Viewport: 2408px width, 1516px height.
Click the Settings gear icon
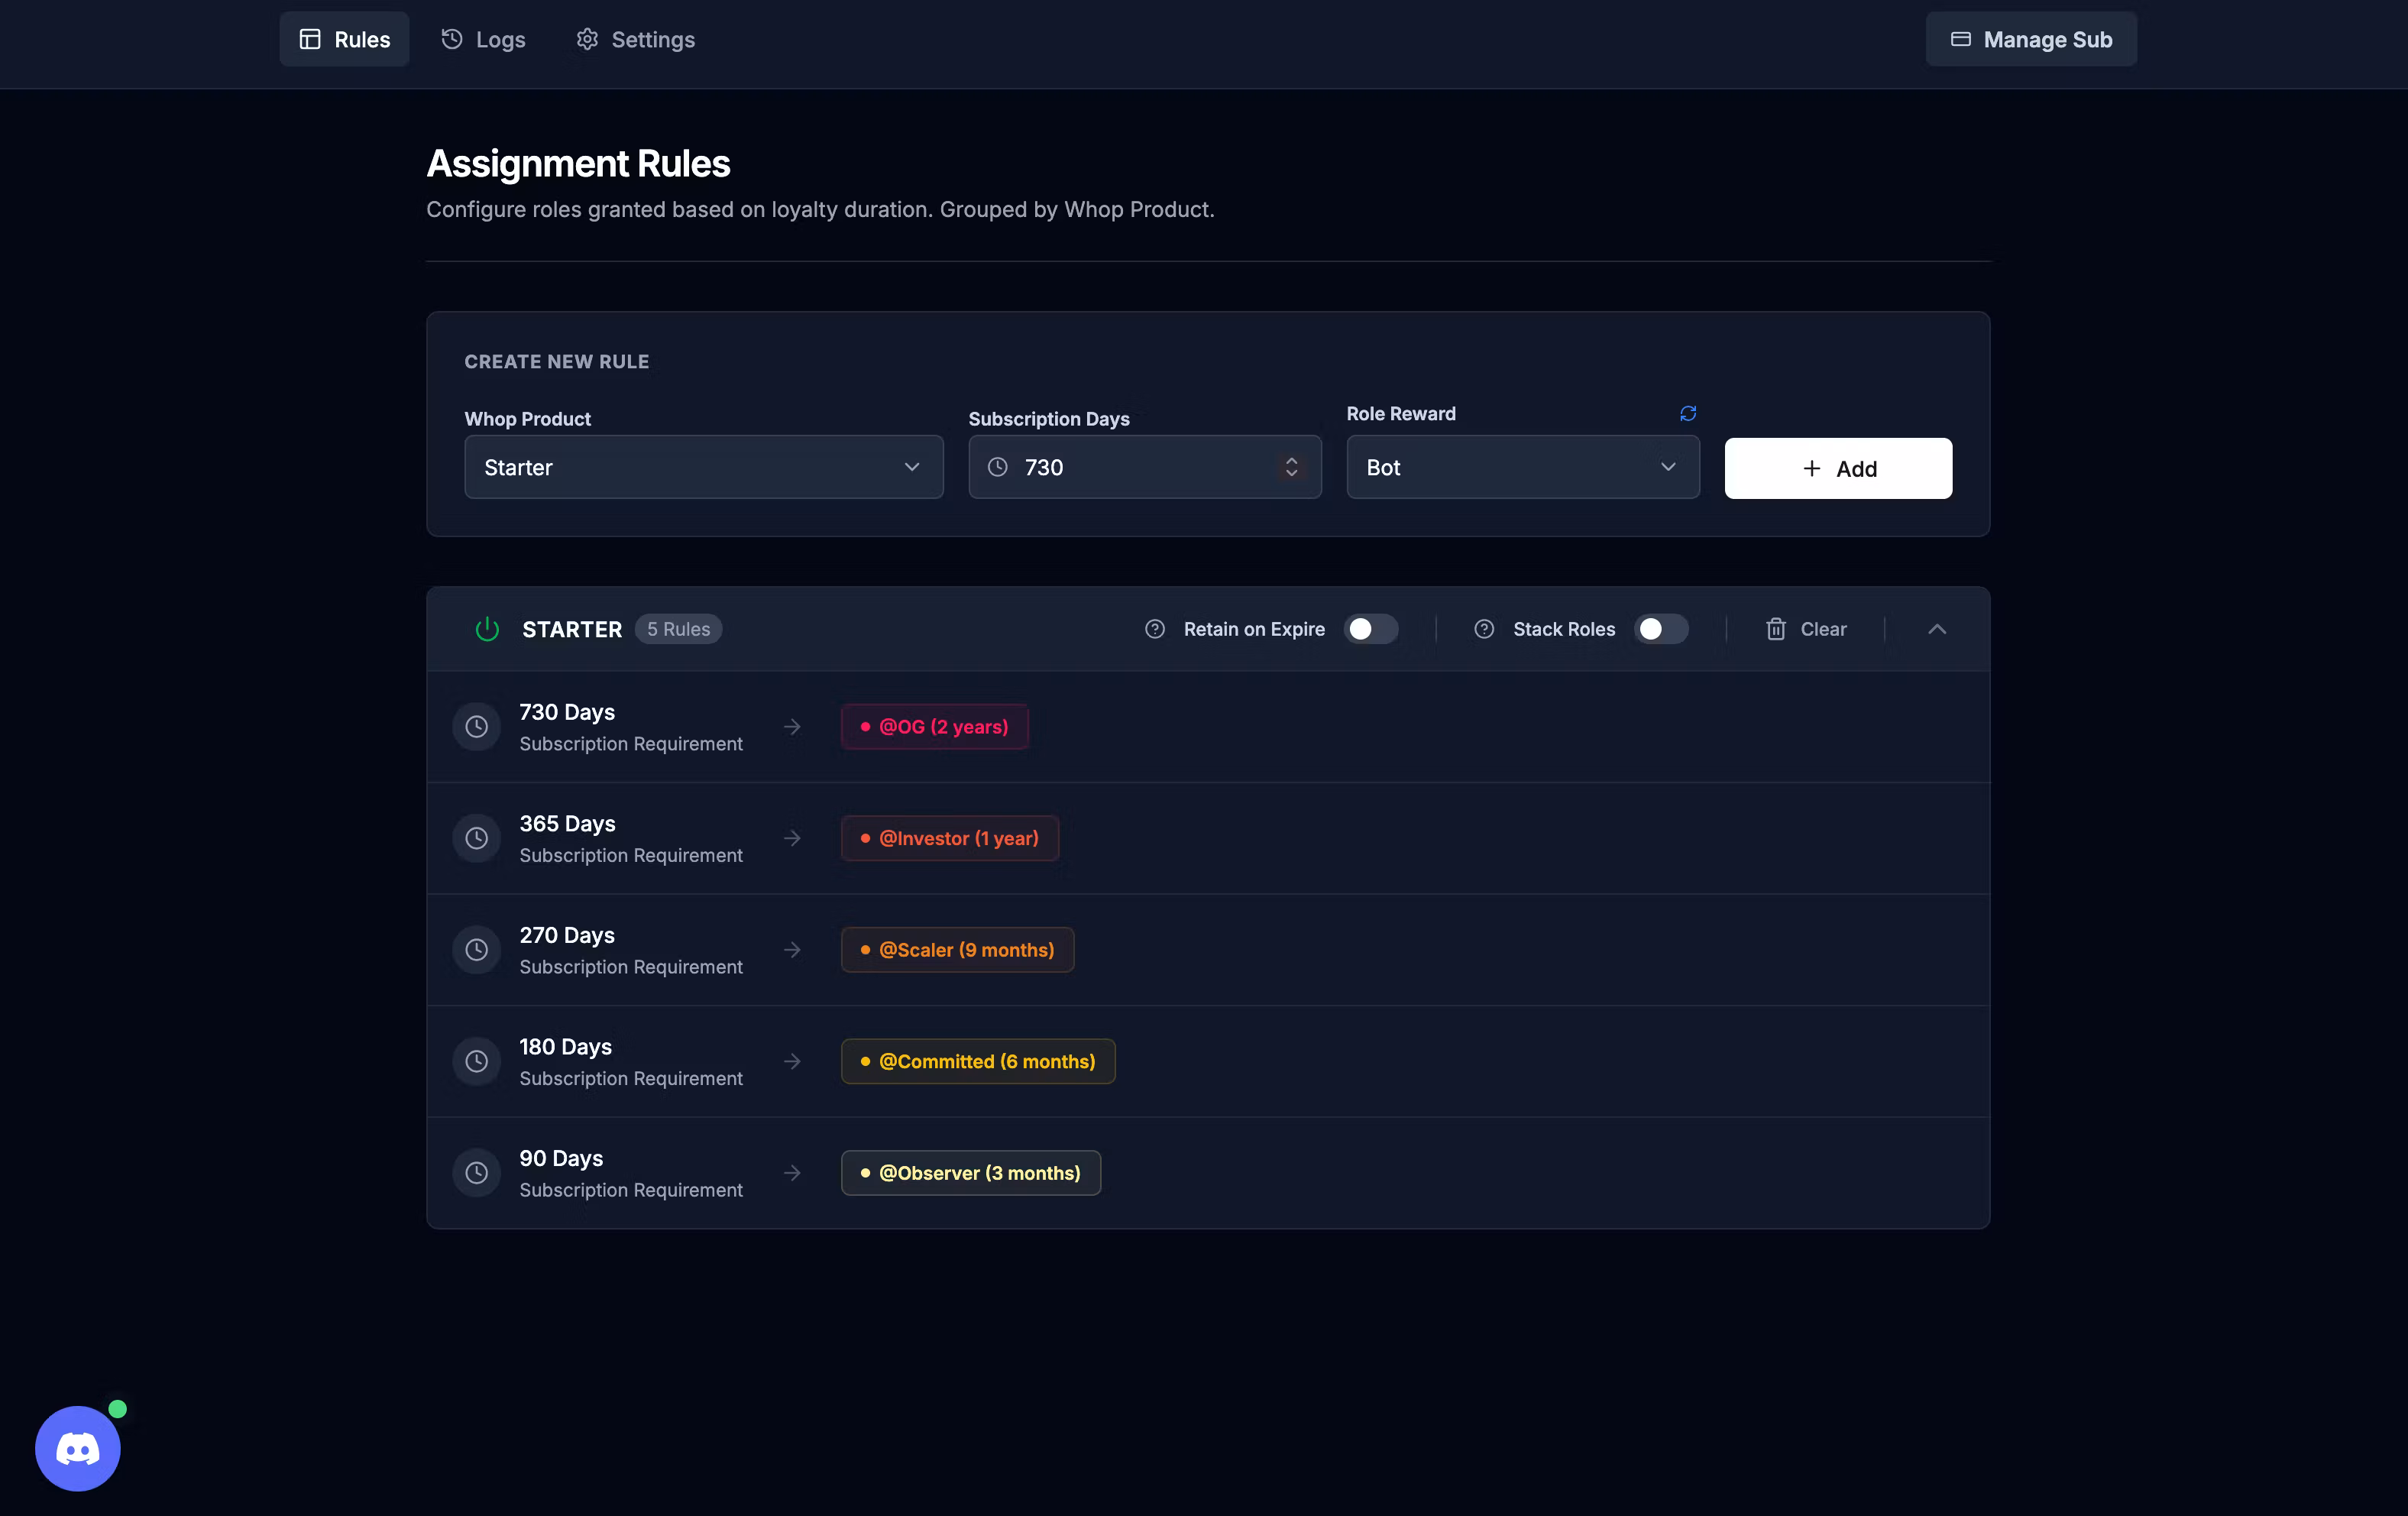point(587,39)
